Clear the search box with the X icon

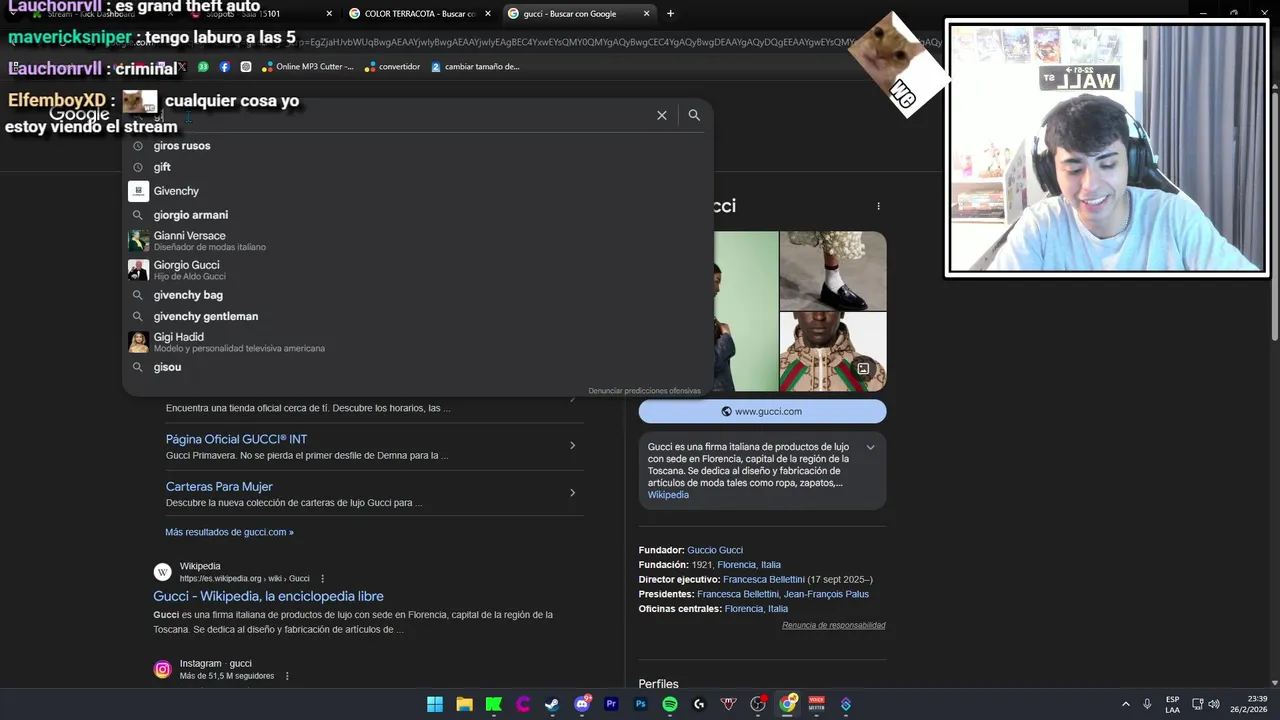click(x=661, y=115)
